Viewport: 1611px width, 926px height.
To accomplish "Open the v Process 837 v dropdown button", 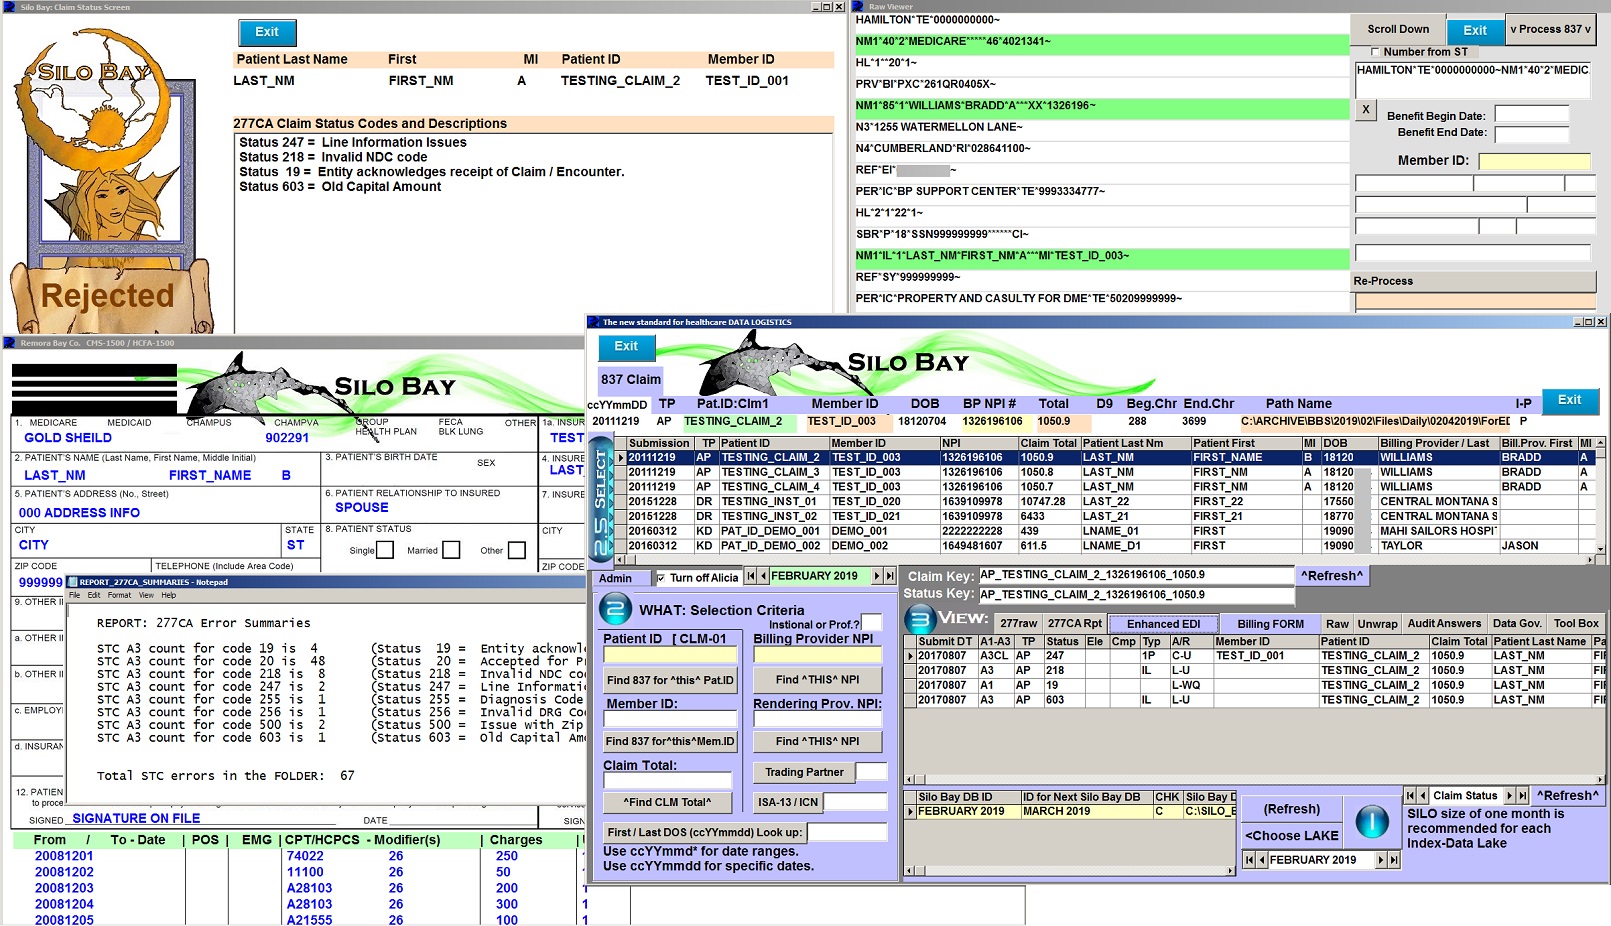I will click(1551, 29).
